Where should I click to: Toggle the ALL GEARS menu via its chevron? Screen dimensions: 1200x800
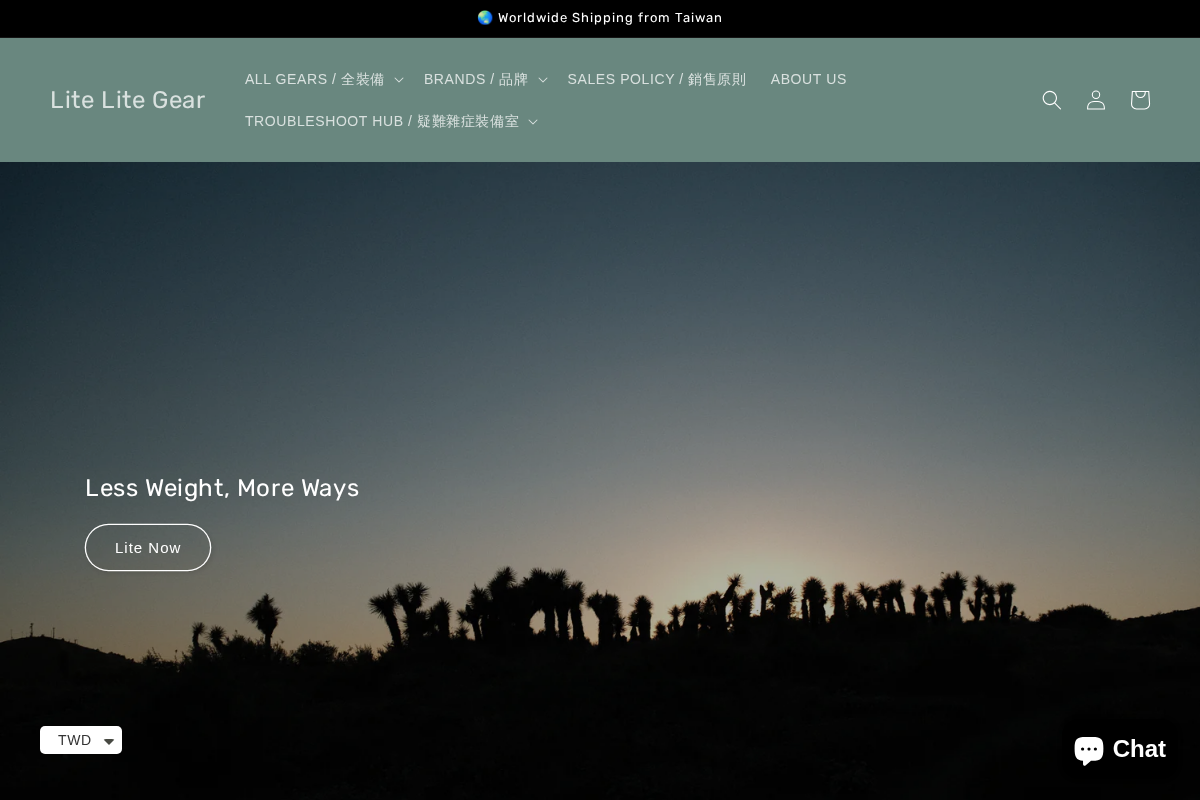coord(398,79)
